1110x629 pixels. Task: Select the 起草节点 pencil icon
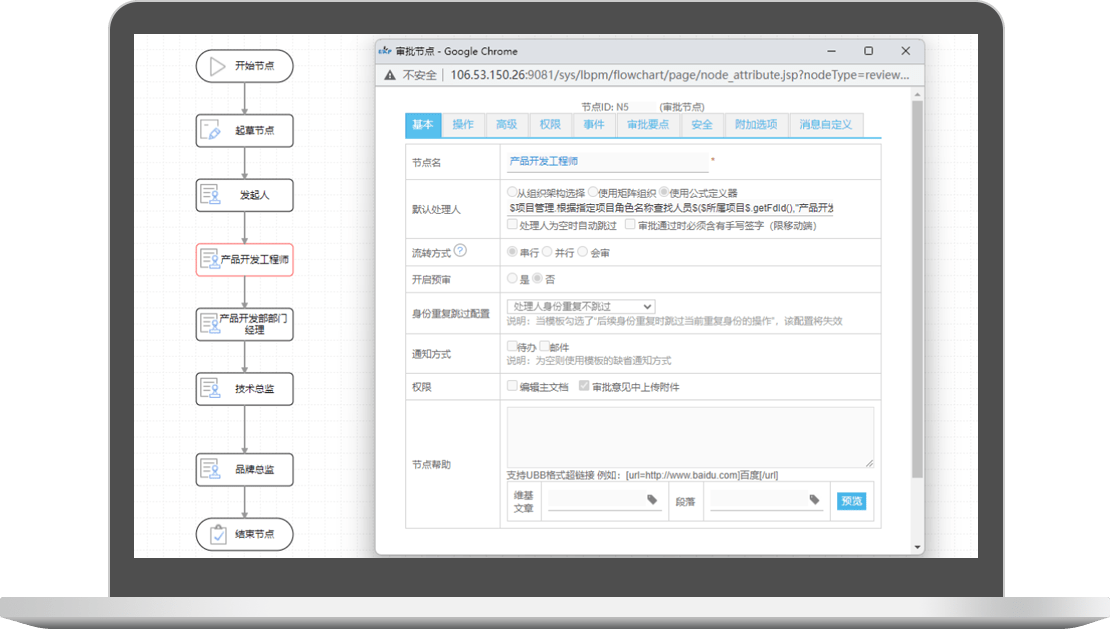coord(210,130)
